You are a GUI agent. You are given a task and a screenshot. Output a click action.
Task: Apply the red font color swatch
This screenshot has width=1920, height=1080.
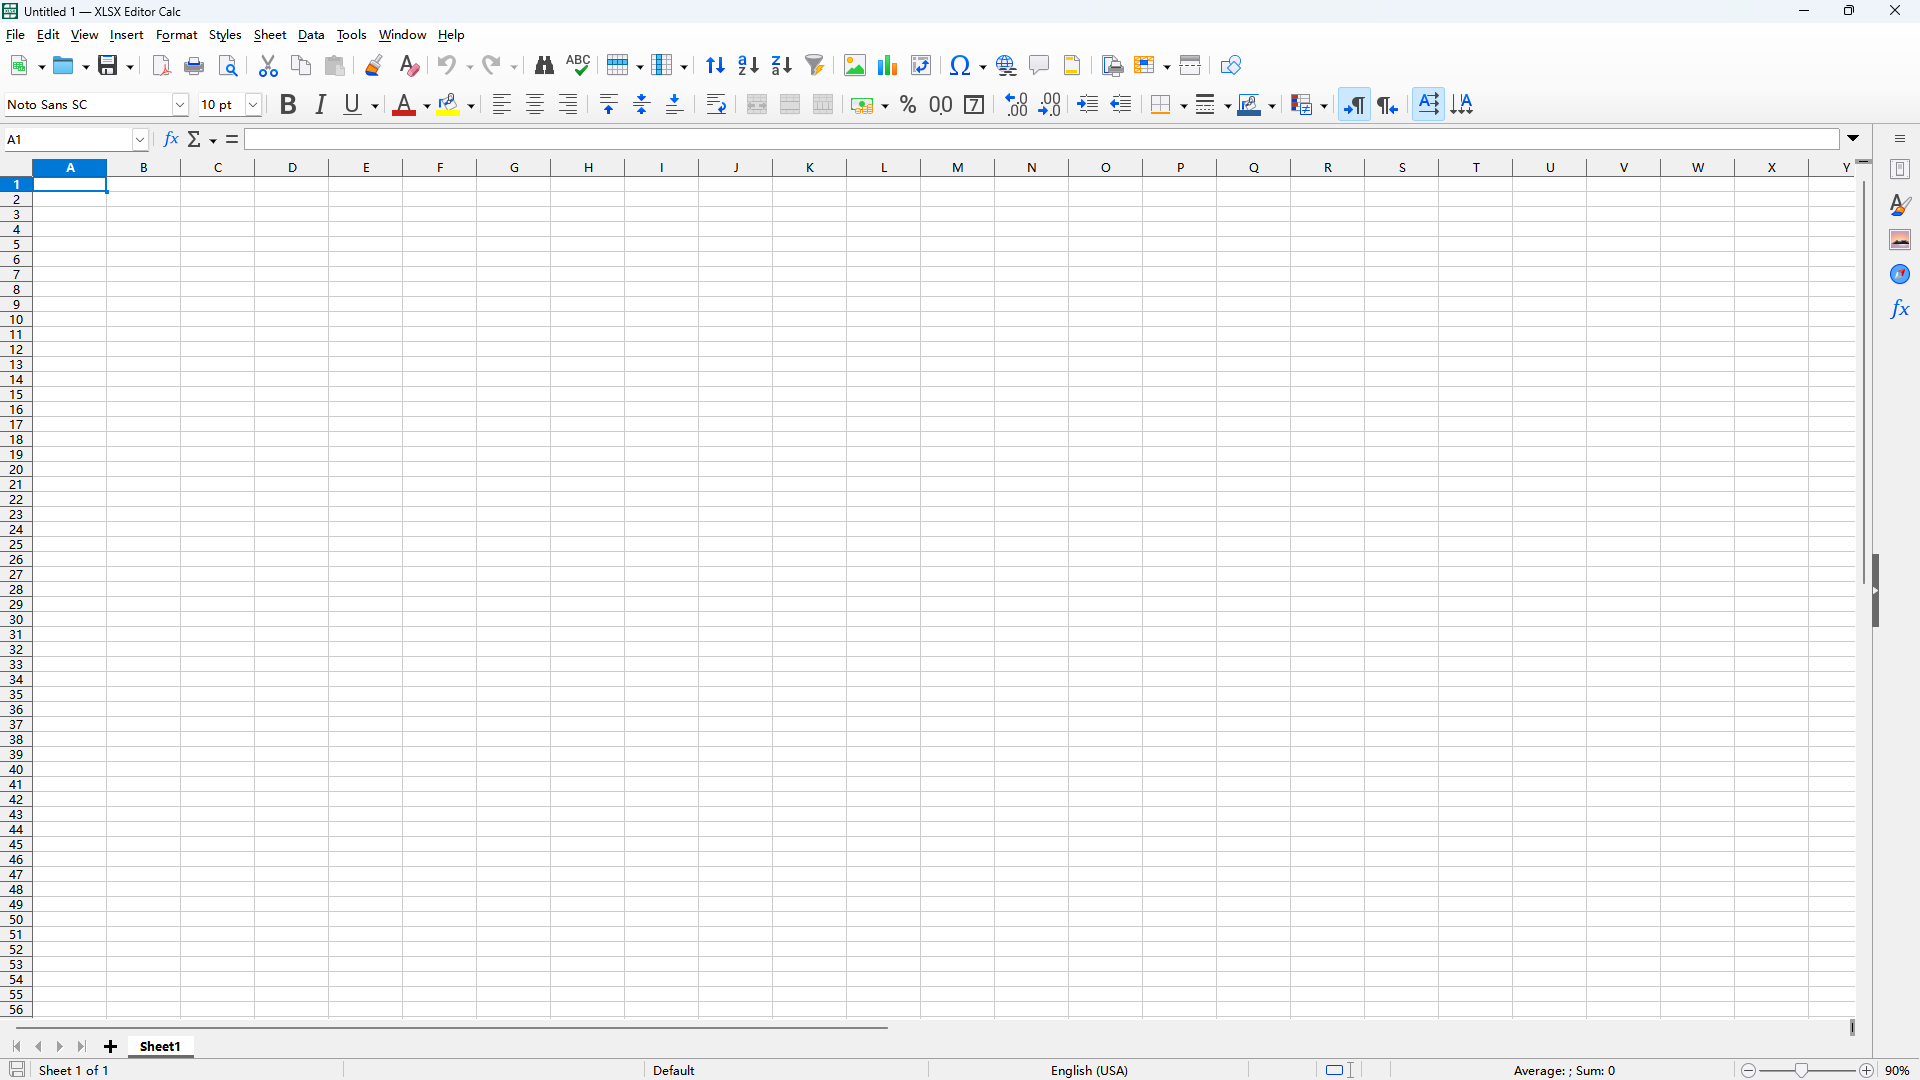pyautogui.click(x=404, y=105)
